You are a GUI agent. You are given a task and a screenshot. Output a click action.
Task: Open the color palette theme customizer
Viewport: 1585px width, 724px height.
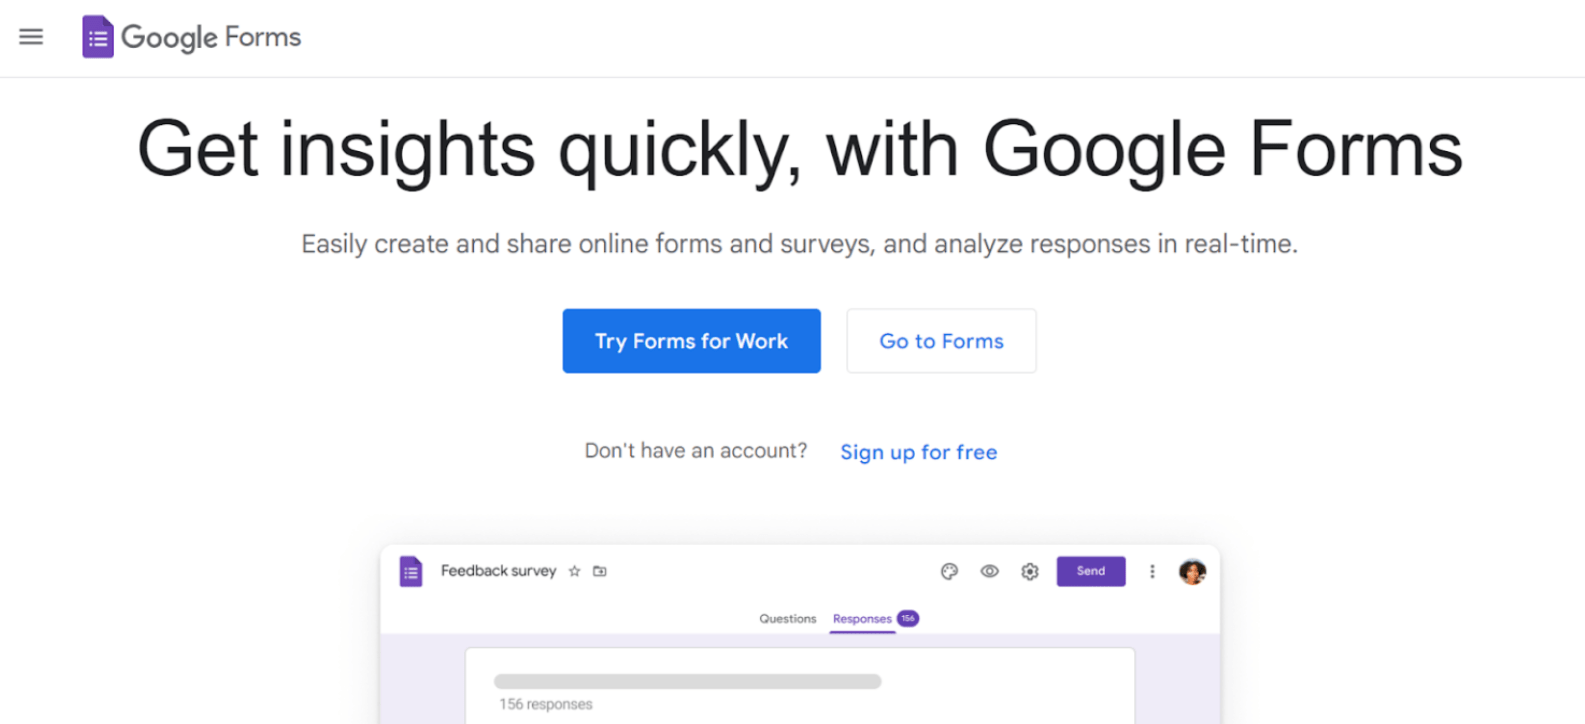click(949, 571)
